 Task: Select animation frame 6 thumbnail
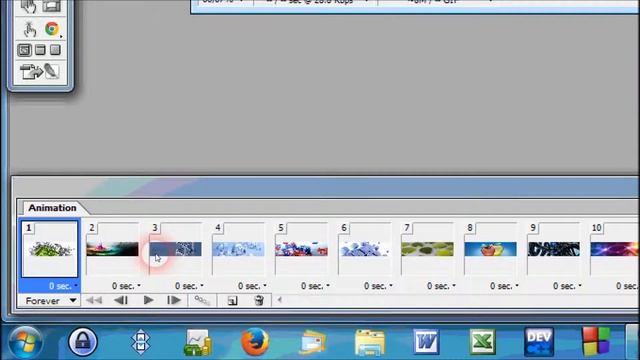(364, 249)
